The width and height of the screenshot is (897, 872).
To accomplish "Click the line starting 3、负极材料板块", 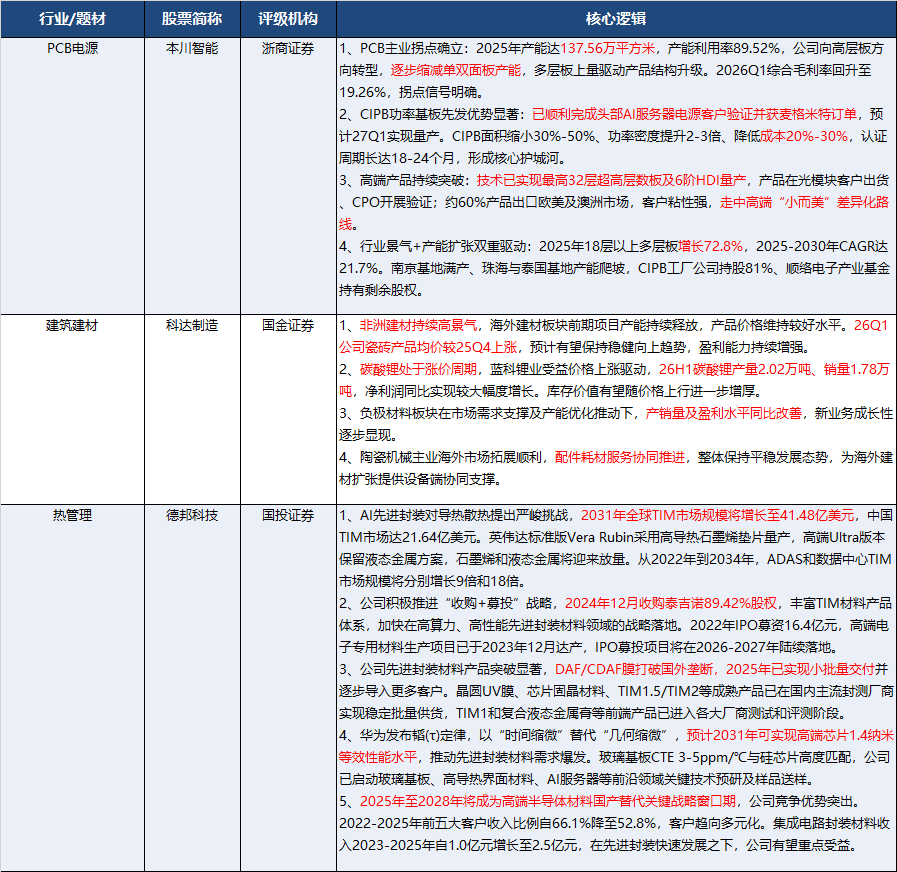I will [616, 414].
